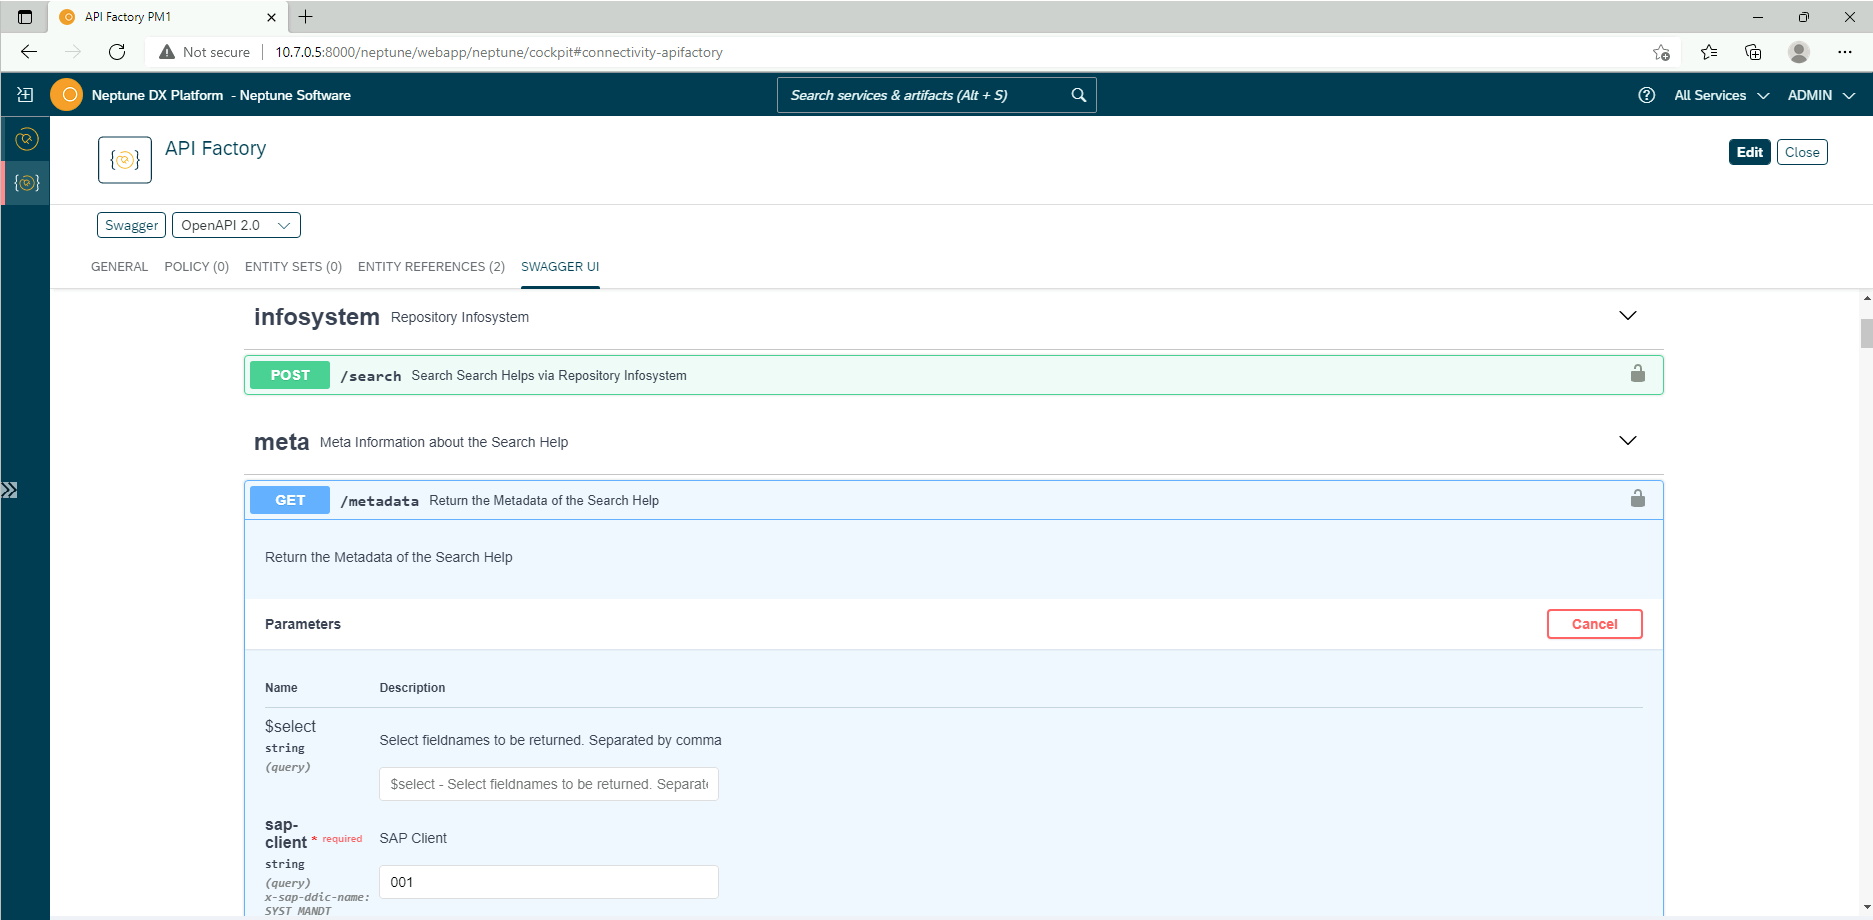Cancel the try-it-out parameters
Viewport: 1873px width, 920px height.
[x=1594, y=624]
